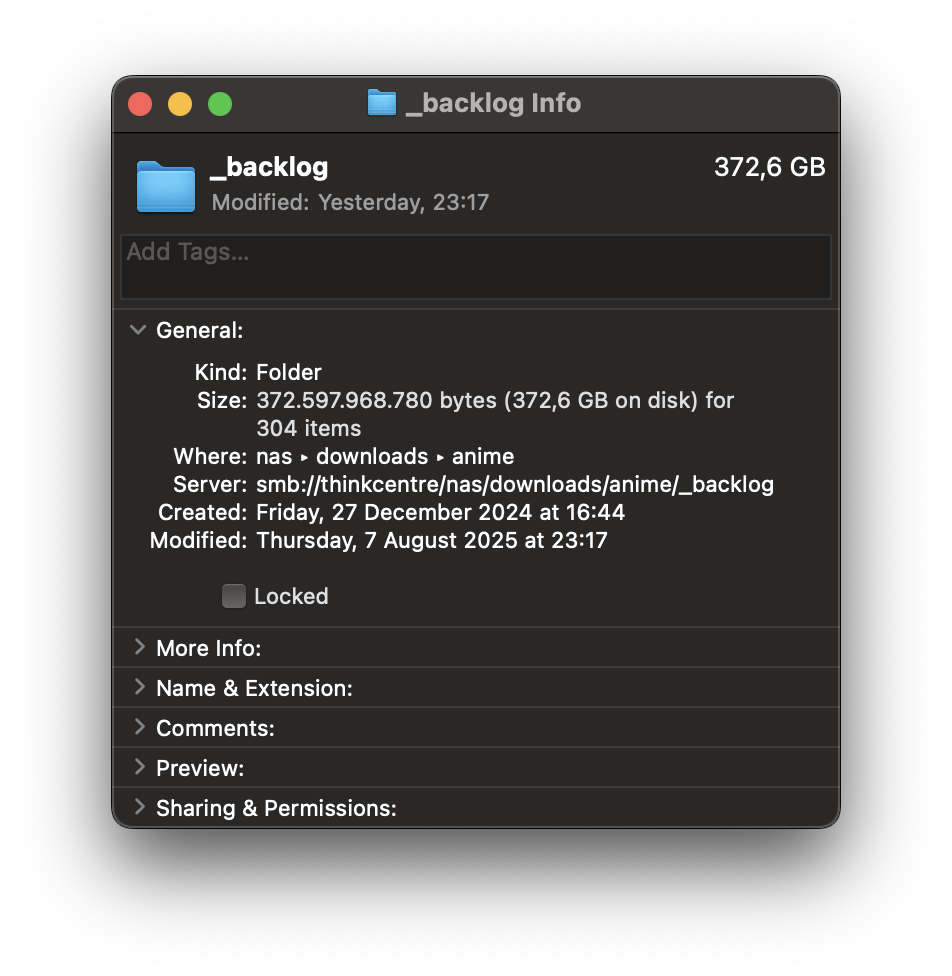Image resolution: width=952 pixels, height=976 pixels.
Task: Click the Created date 'Friday, 27 December 2024'
Action: [395, 512]
